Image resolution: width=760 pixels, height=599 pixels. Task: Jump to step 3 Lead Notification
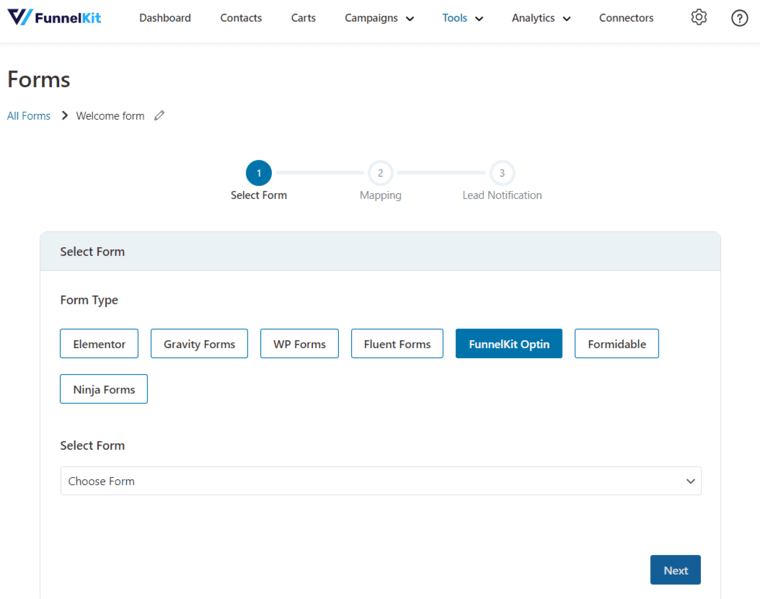pyautogui.click(x=502, y=173)
